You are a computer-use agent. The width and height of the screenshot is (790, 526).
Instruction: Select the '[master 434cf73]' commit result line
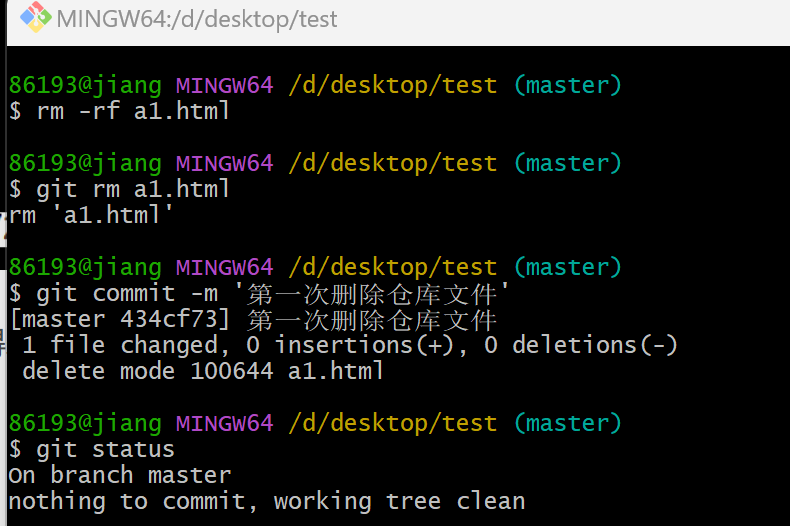click(253, 319)
